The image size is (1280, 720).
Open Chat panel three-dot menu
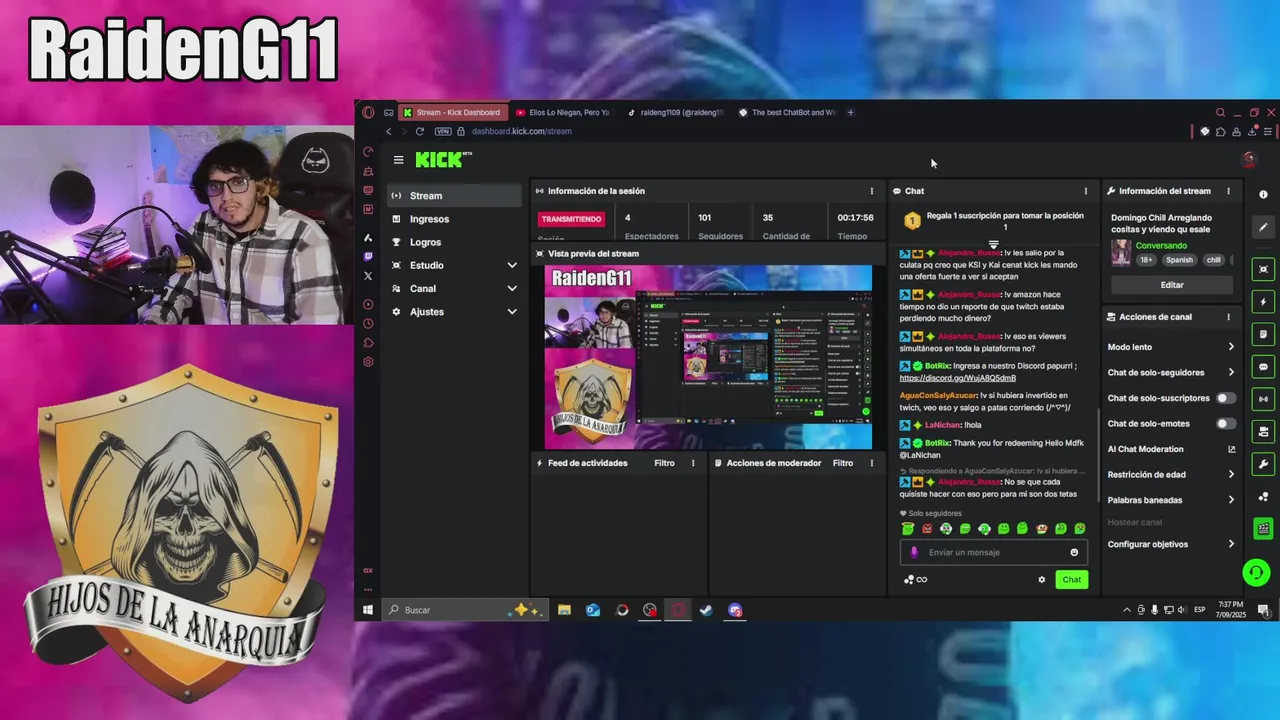click(1086, 191)
